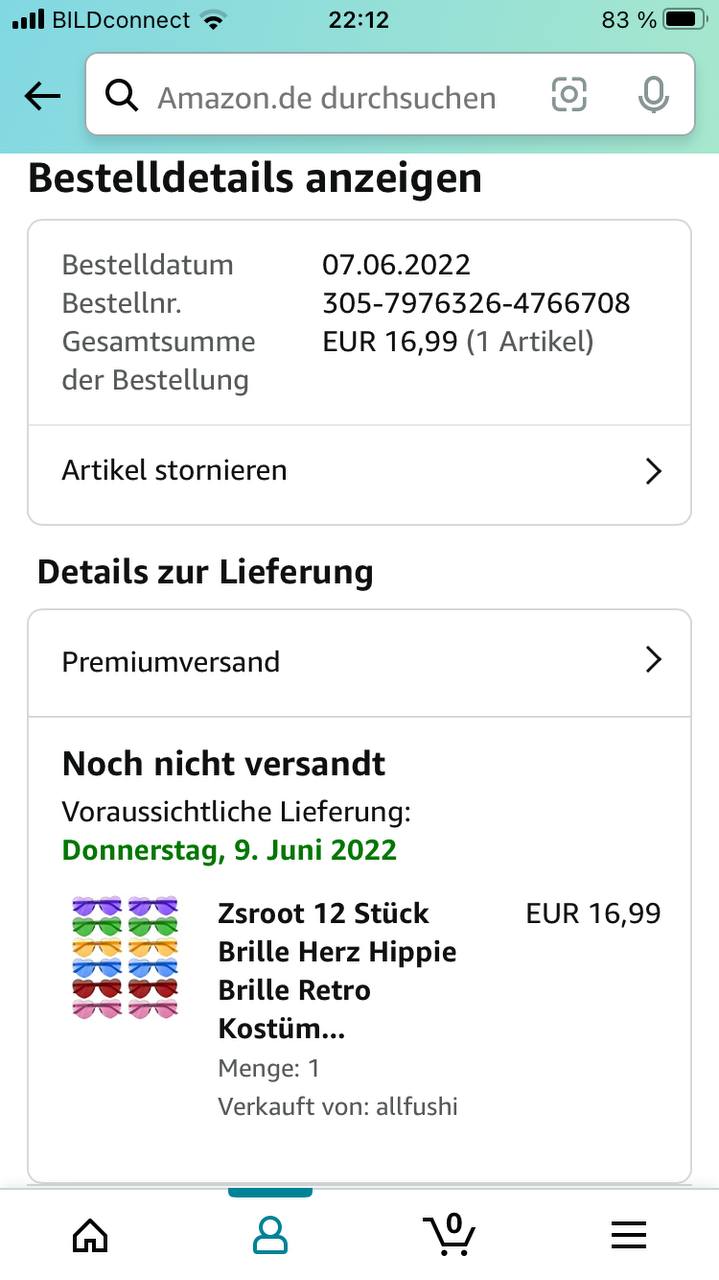The width and height of the screenshot is (719, 1280).
Task: Open the heart glasses product thumbnail
Action: (125, 958)
